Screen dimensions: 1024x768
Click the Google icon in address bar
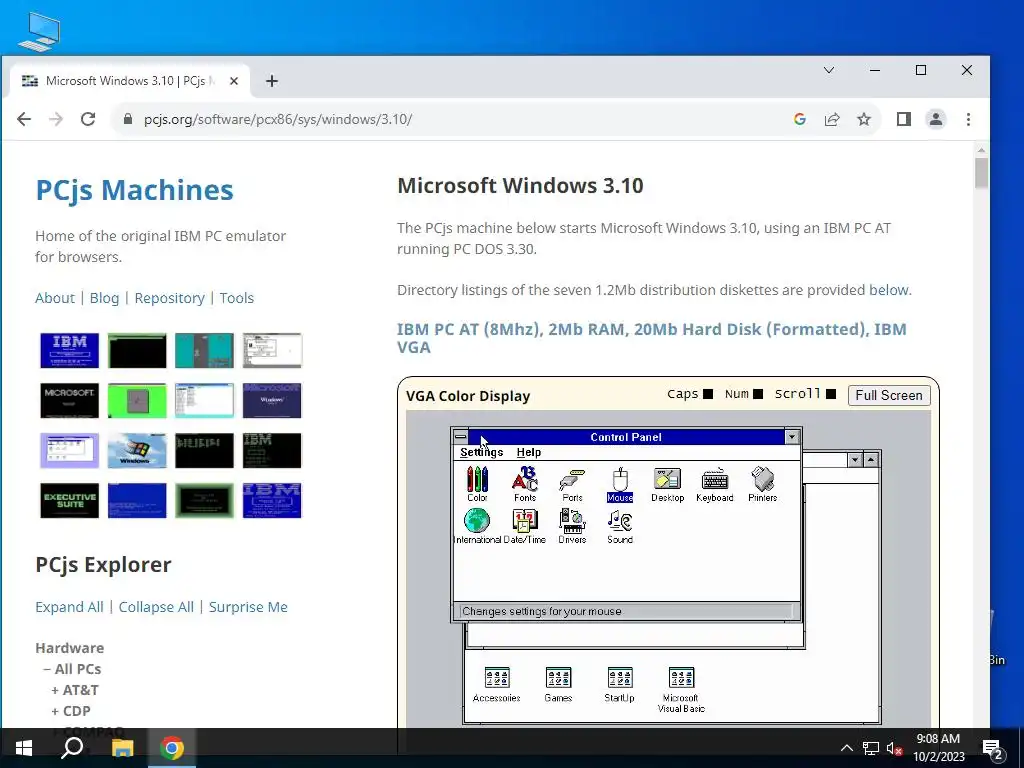coord(800,120)
